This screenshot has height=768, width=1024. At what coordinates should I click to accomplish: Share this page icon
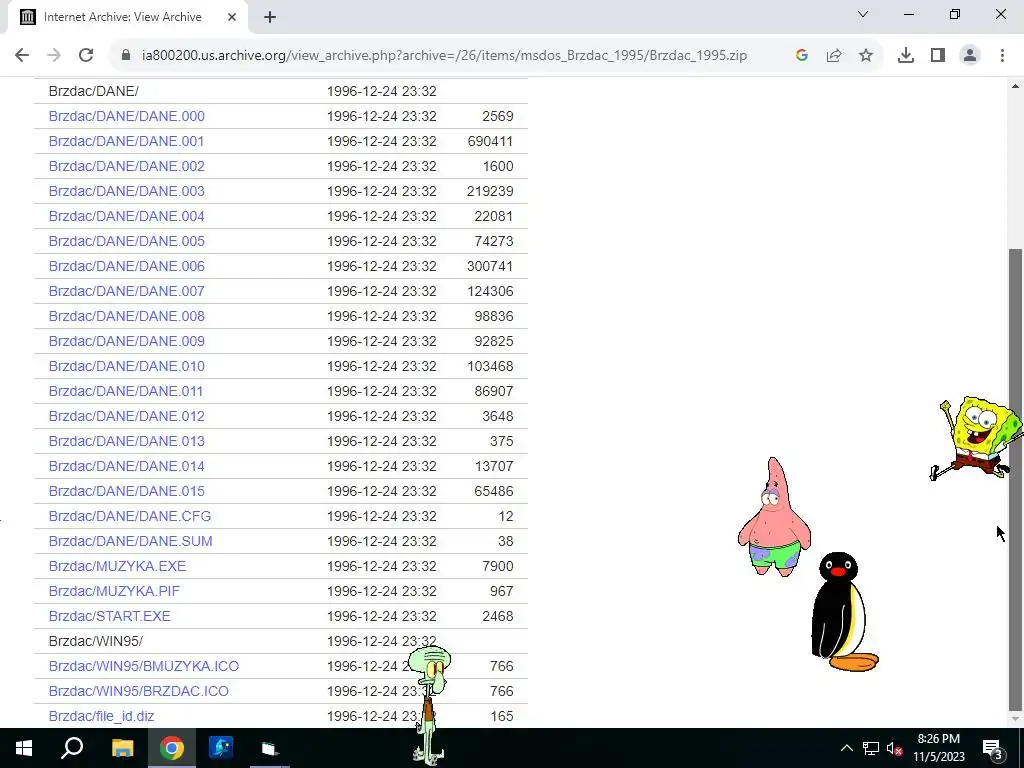click(834, 56)
